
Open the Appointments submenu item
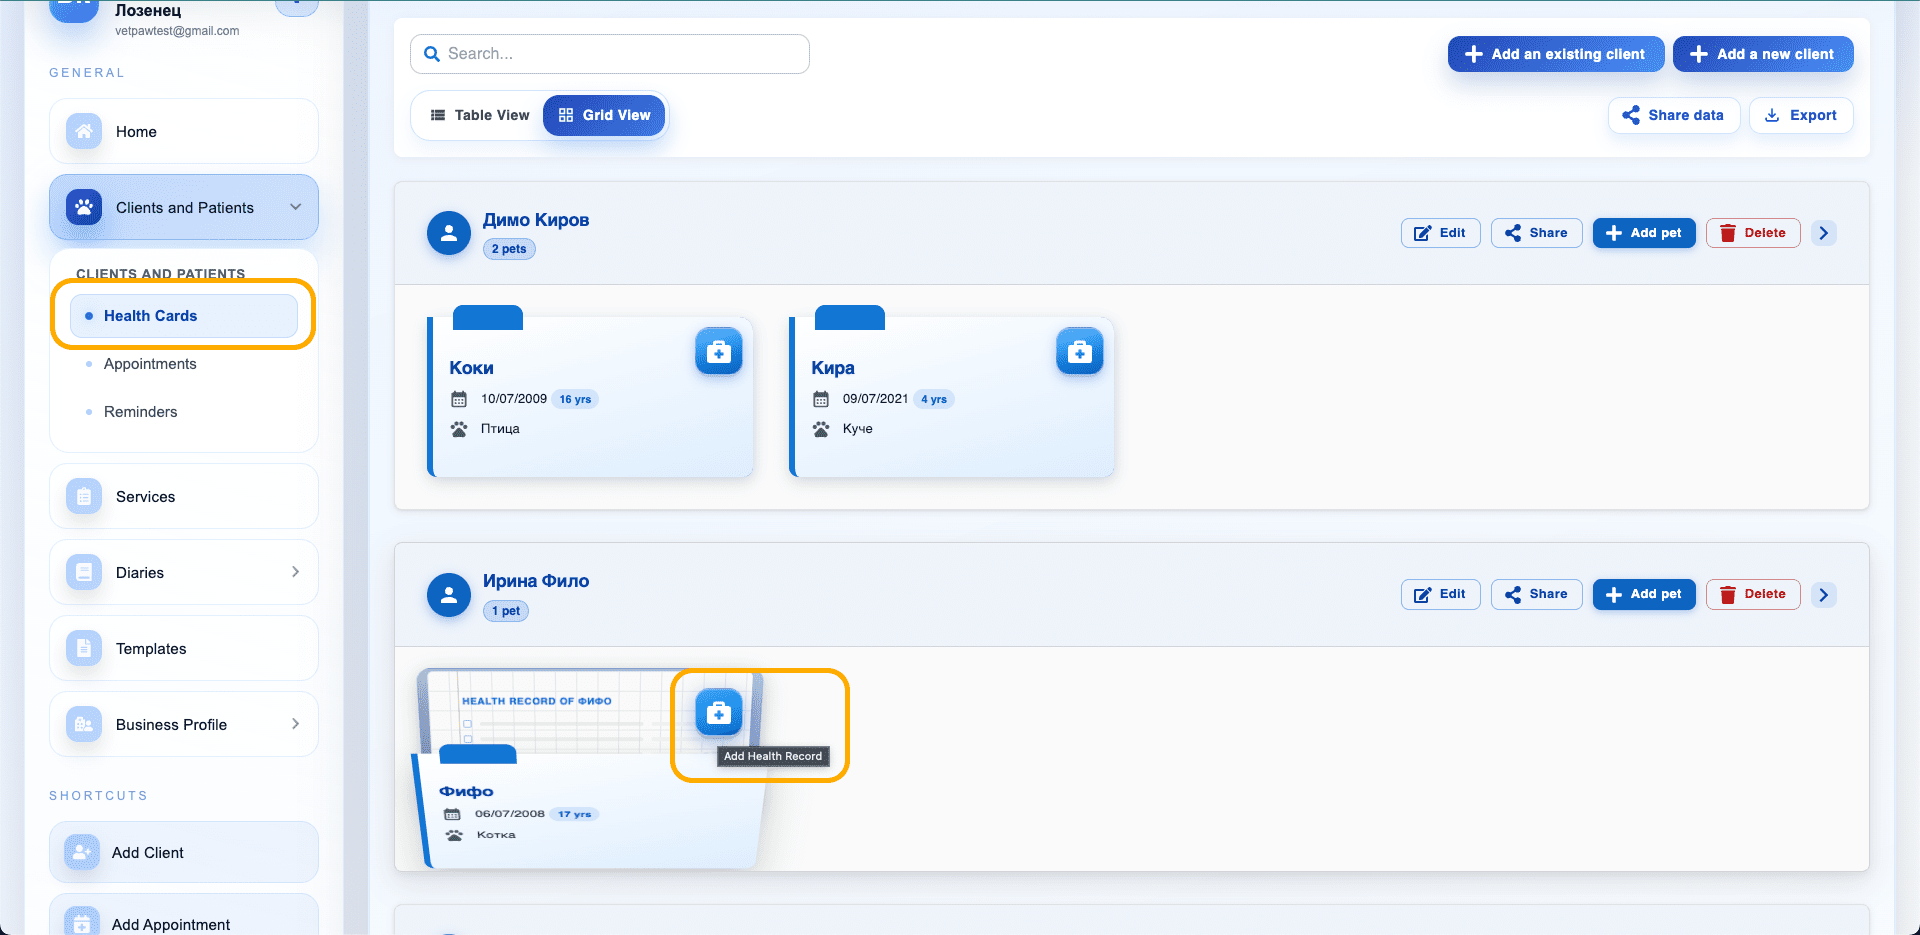click(150, 364)
